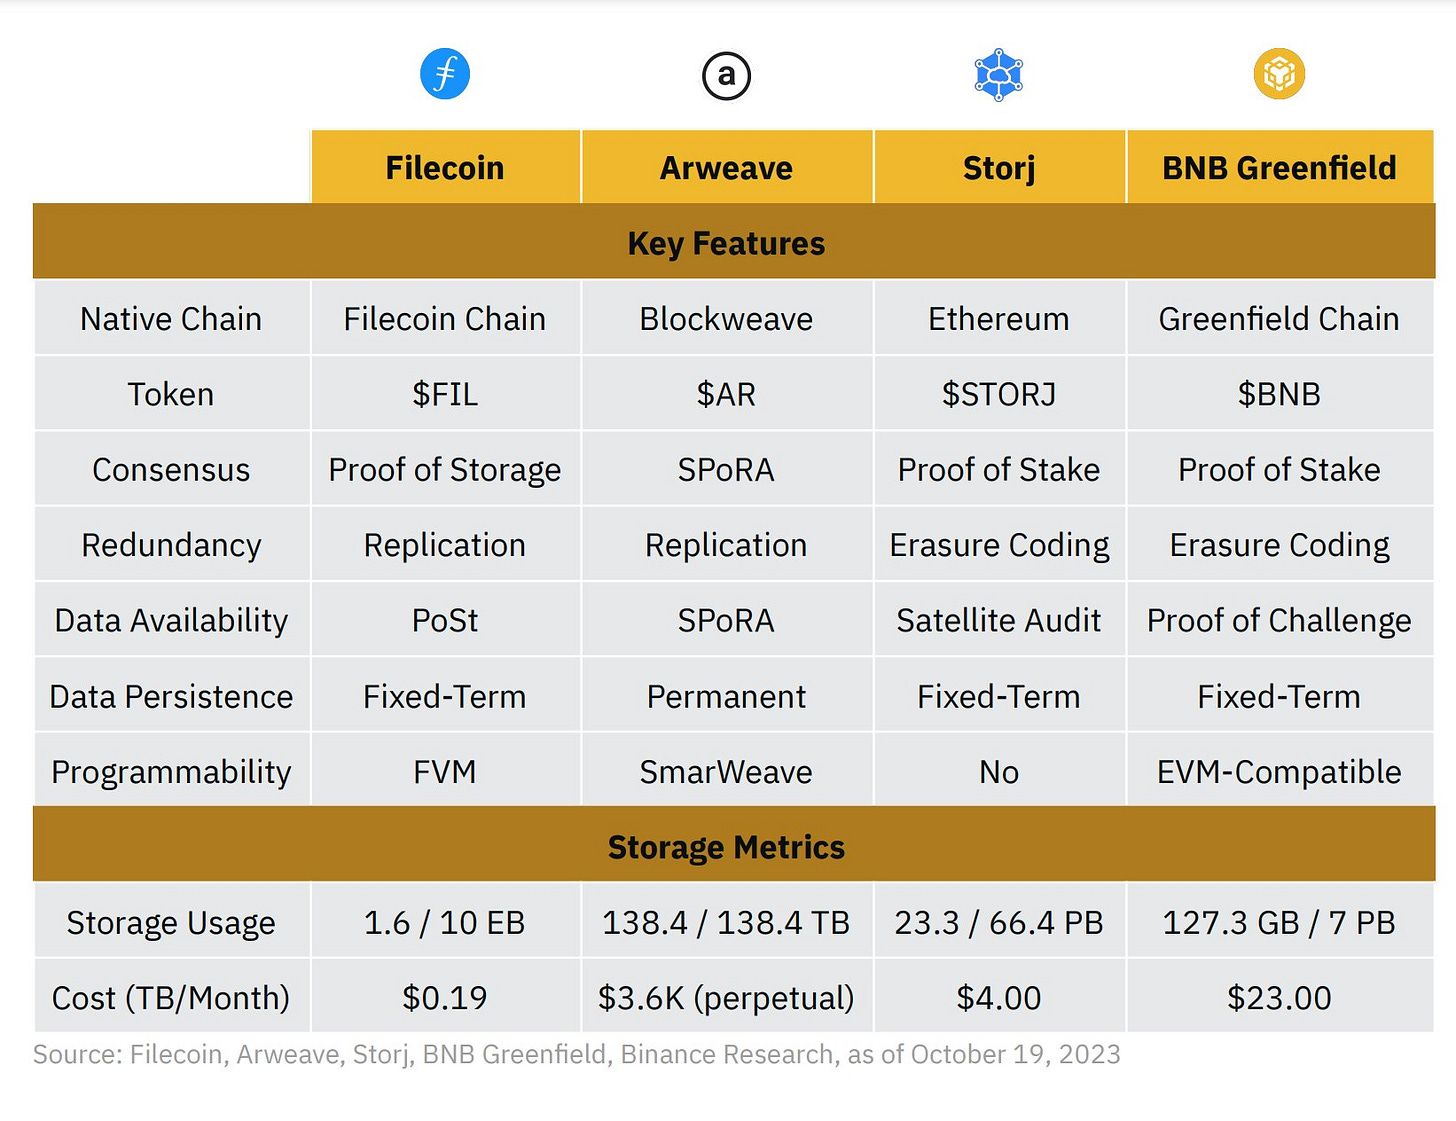This screenshot has width=1456, height=1121.
Task: Click the blue Filecoin logo icon
Action: (445, 74)
